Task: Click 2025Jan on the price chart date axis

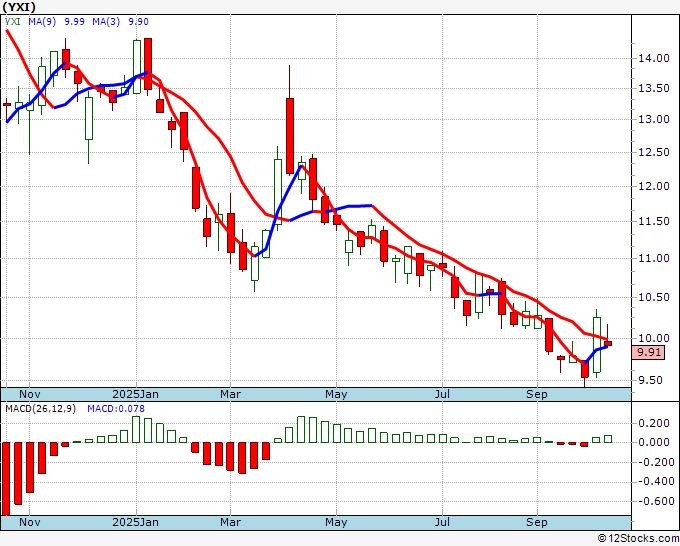Action: (x=136, y=394)
